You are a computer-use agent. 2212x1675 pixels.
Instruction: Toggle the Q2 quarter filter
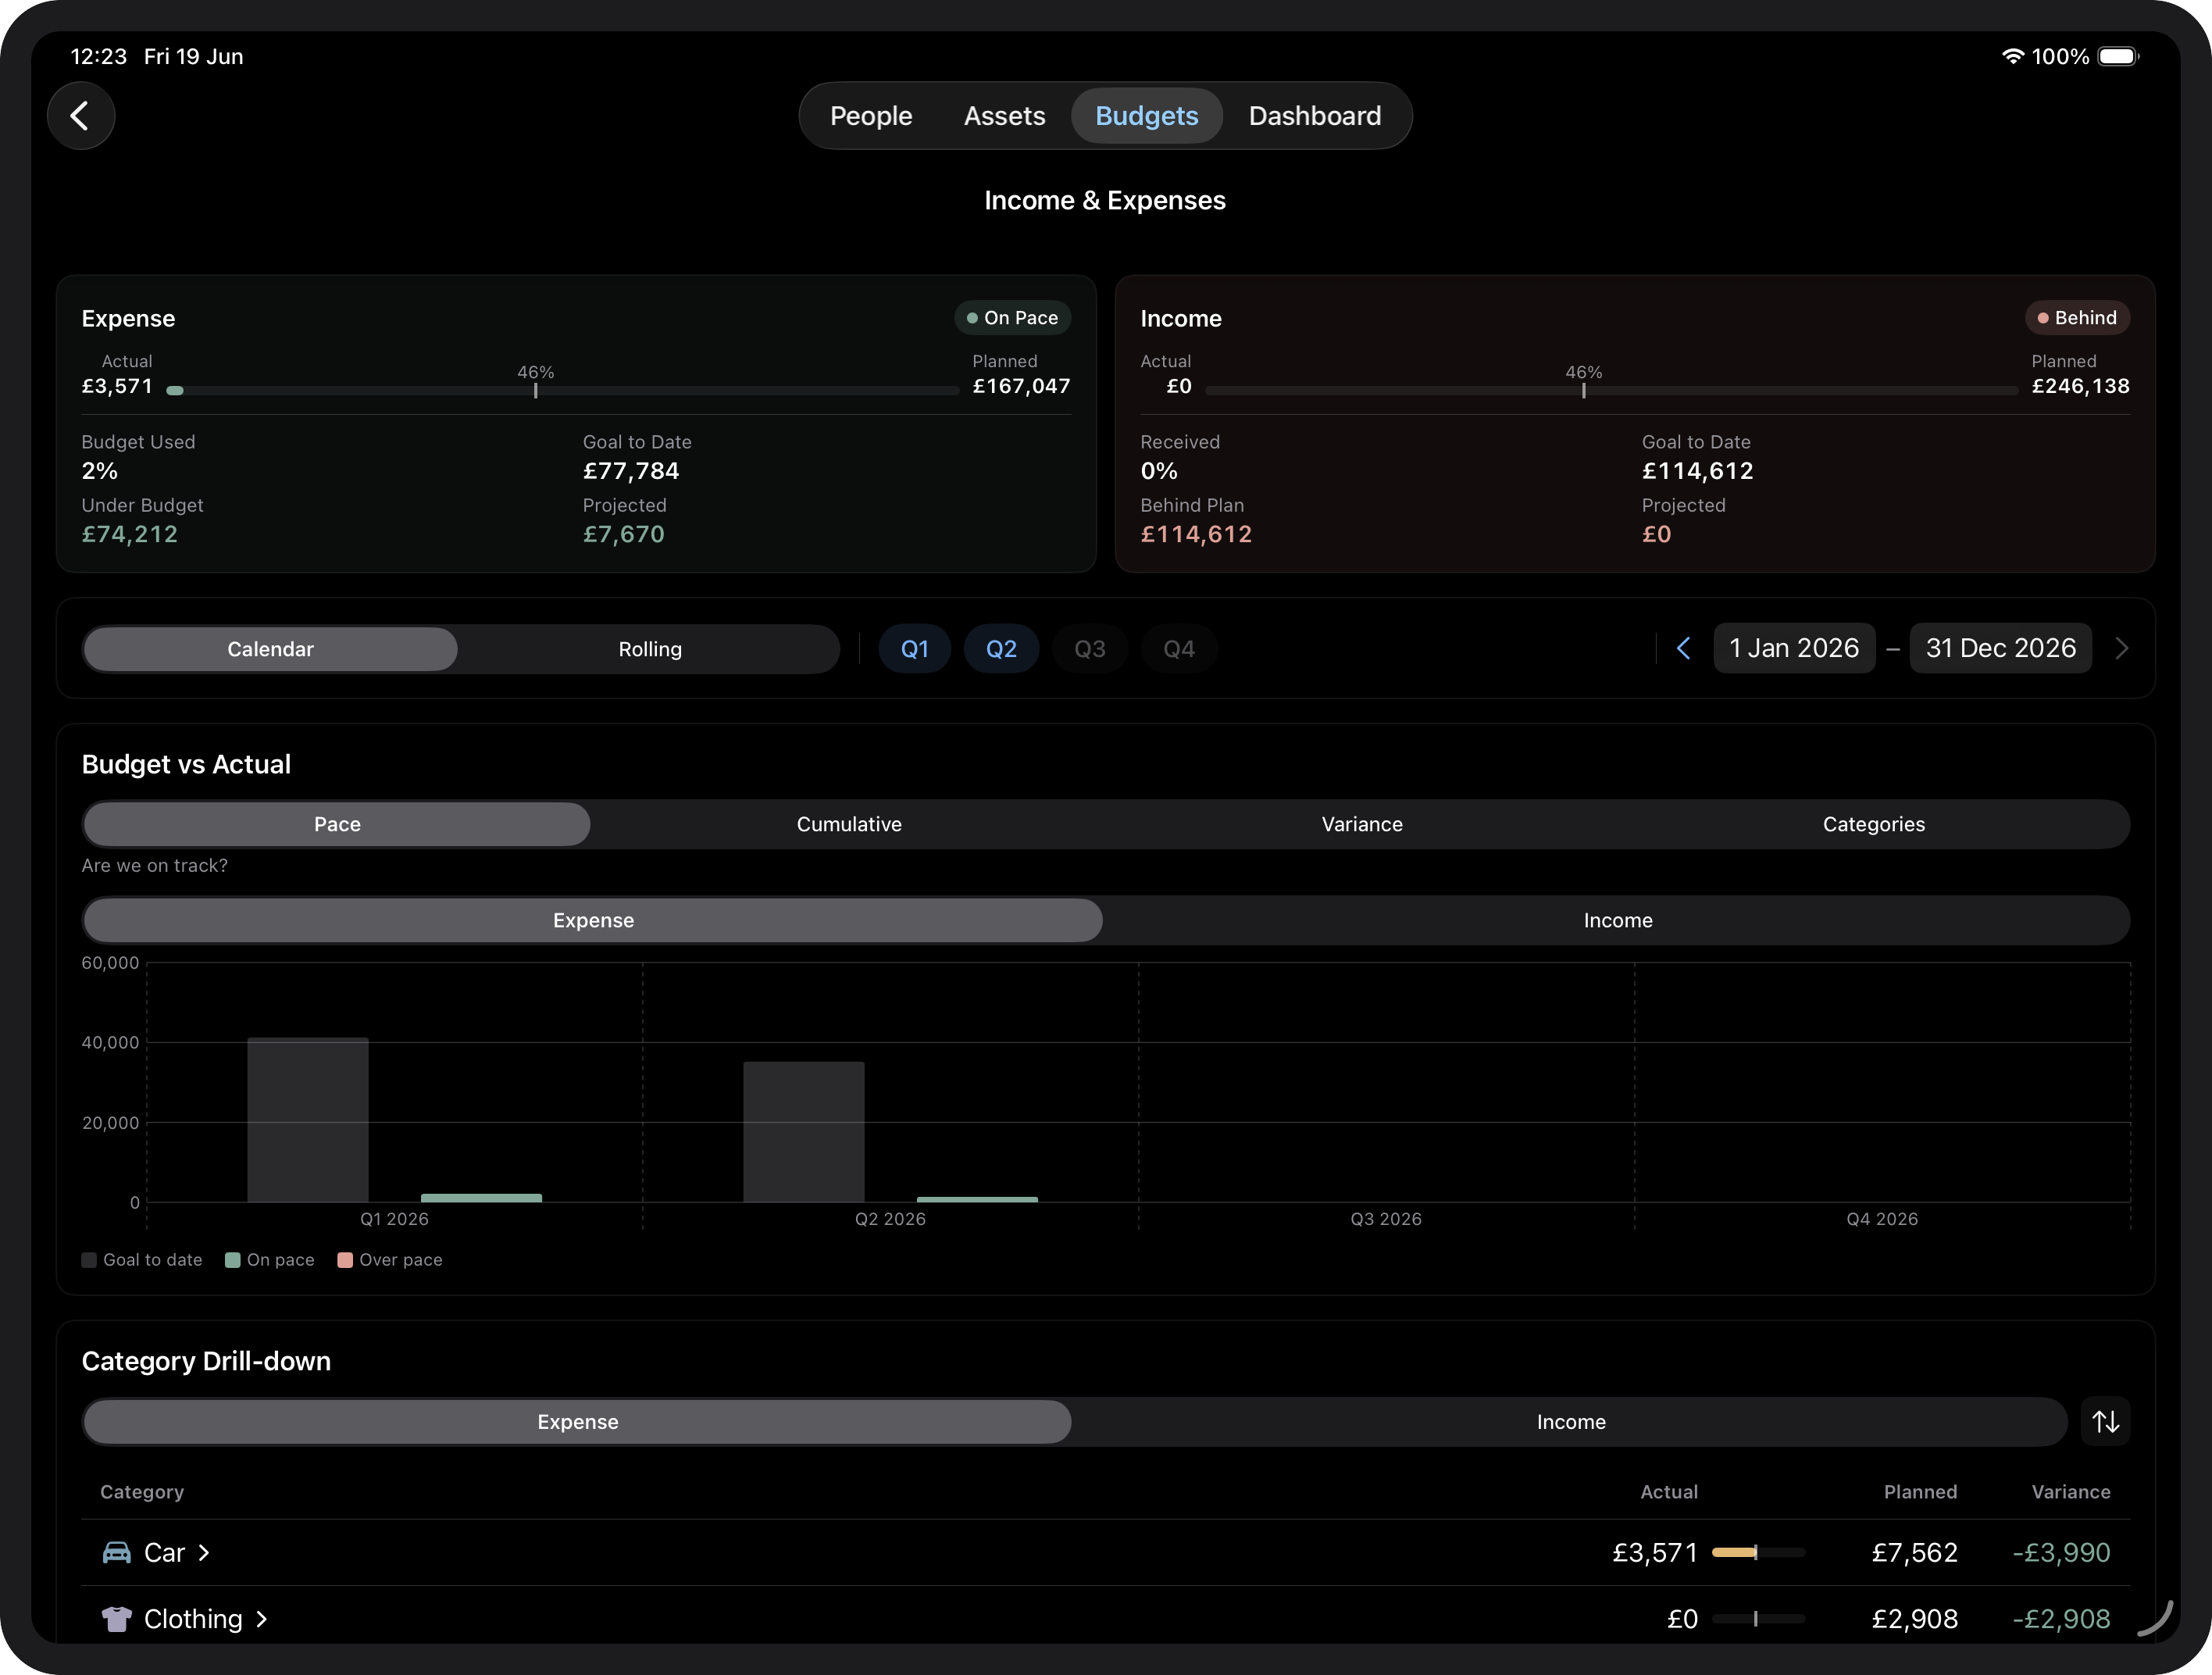click(x=1001, y=649)
